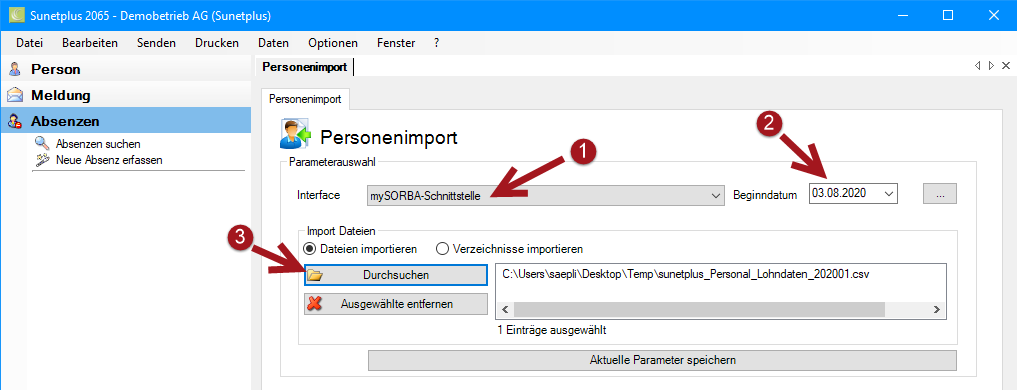Click the Absenzen suchen magnifier icon
Viewport: 1017px width, 390px height.
pyautogui.click(x=42, y=143)
